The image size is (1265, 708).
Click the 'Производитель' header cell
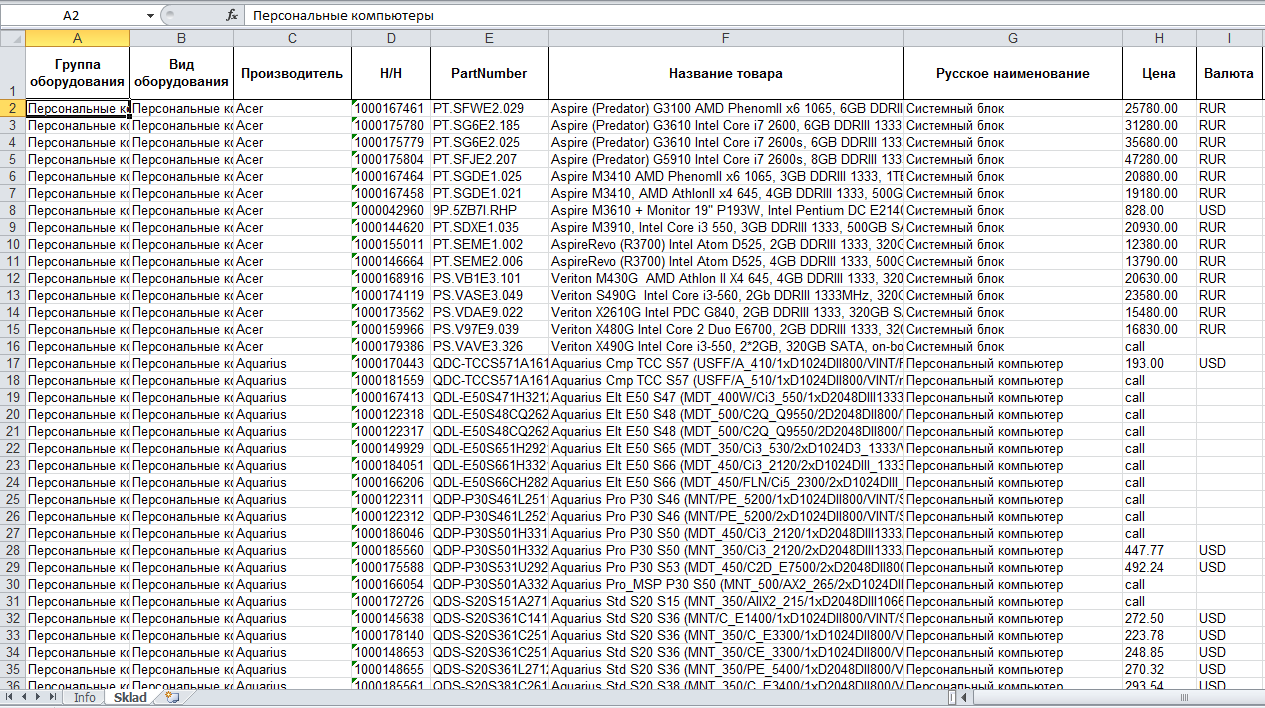[292, 73]
